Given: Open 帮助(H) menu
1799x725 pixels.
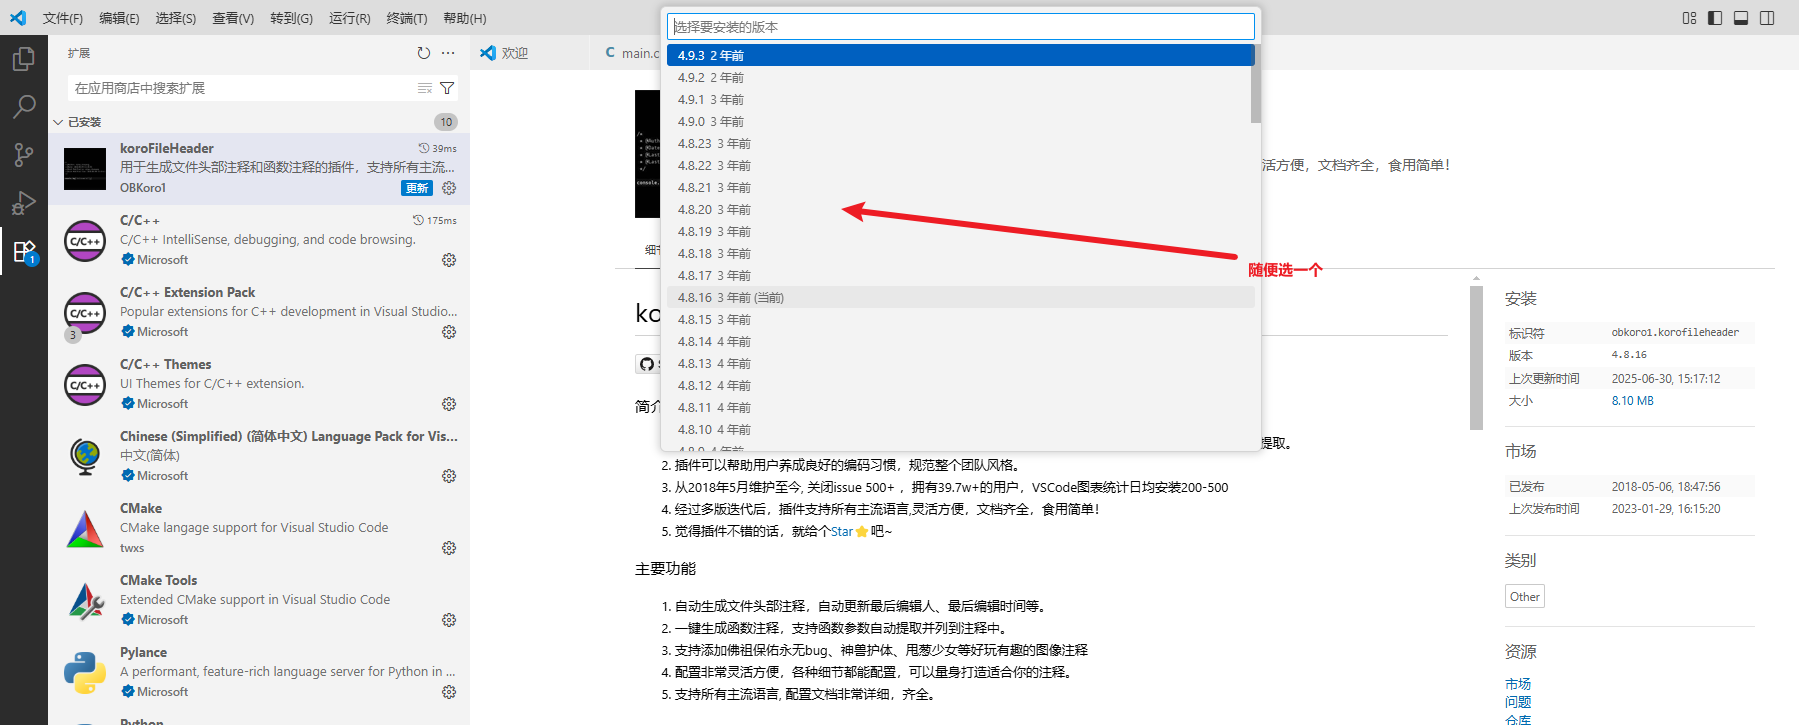Looking at the screenshot, I should [x=465, y=18].
